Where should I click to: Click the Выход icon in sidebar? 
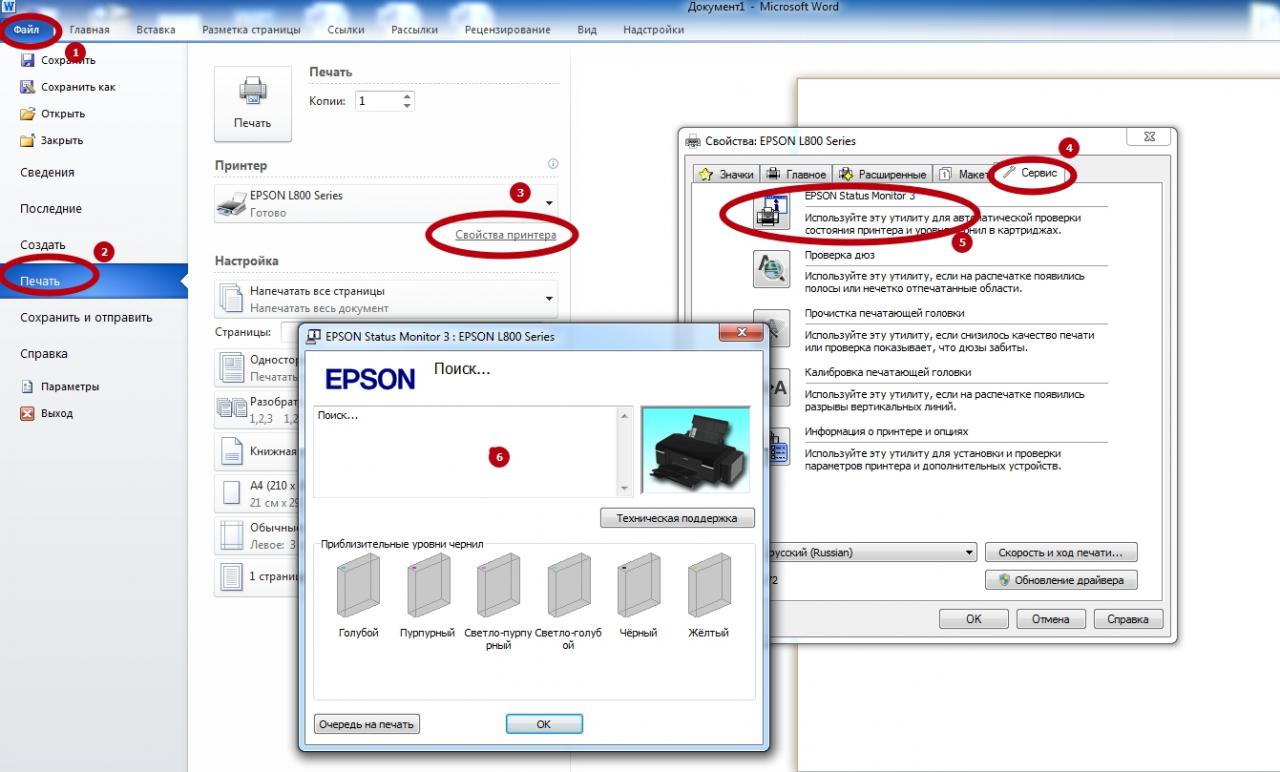point(28,413)
